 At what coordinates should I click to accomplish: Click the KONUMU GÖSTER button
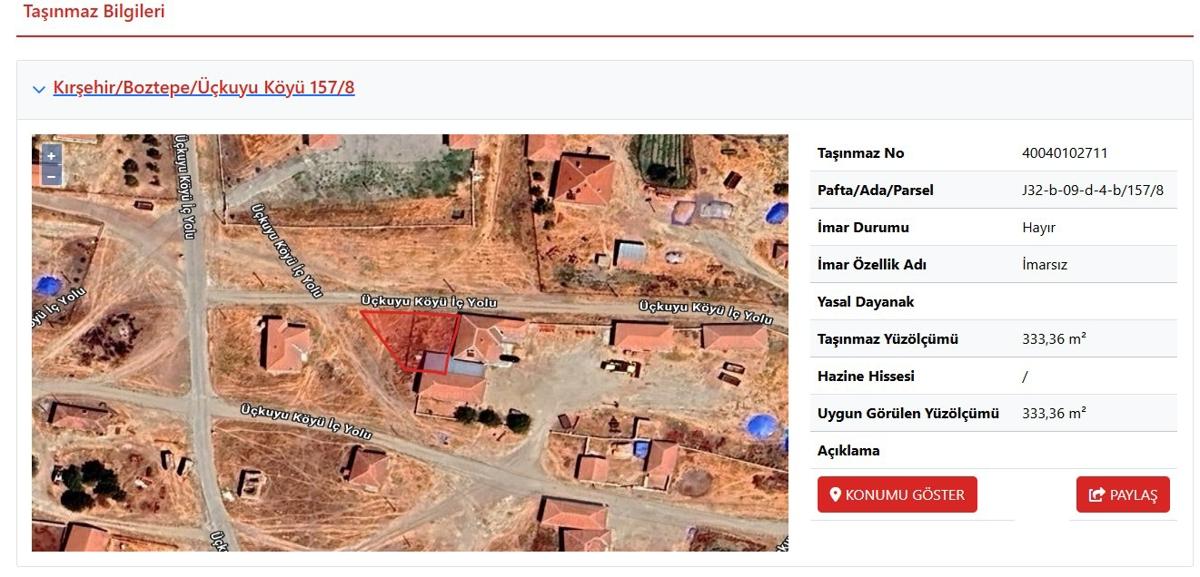click(x=897, y=494)
